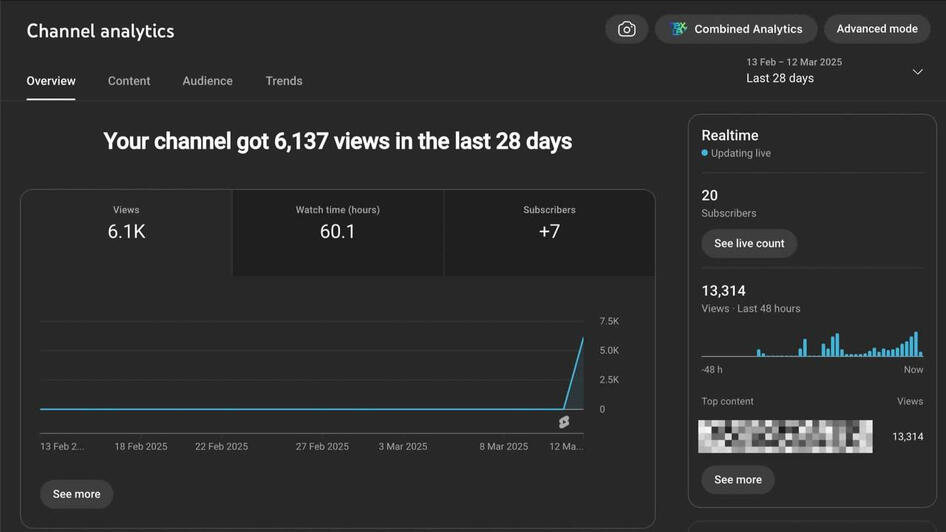Click the realtime 48-hour views bar chart
Image resolution: width=946 pixels, height=532 pixels.
coord(812,344)
